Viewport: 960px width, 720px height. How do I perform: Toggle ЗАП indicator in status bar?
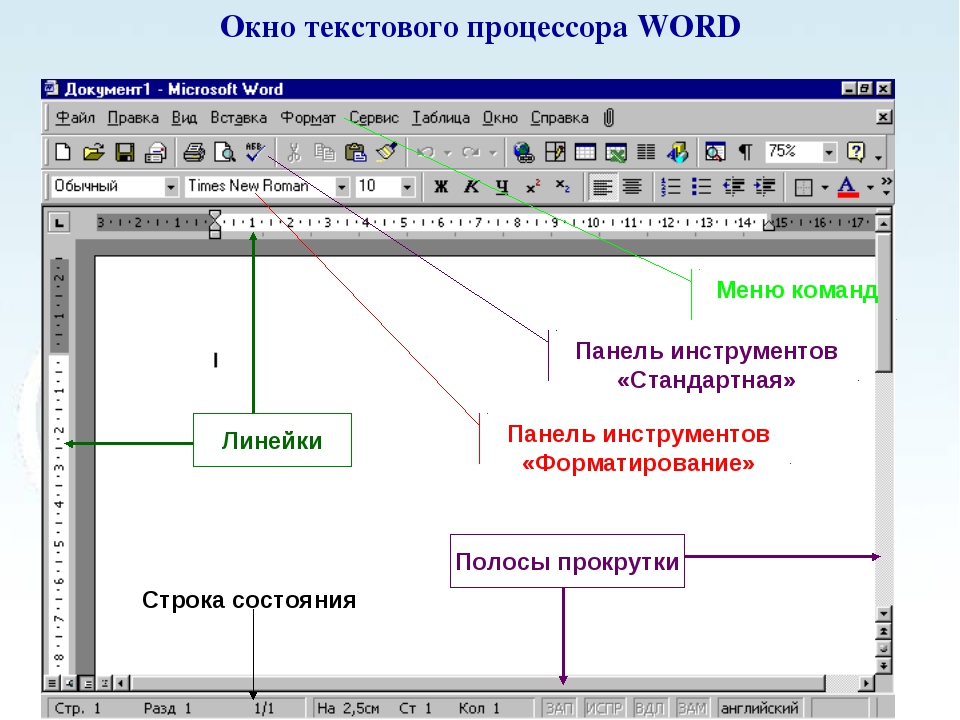click(x=558, y=708)
